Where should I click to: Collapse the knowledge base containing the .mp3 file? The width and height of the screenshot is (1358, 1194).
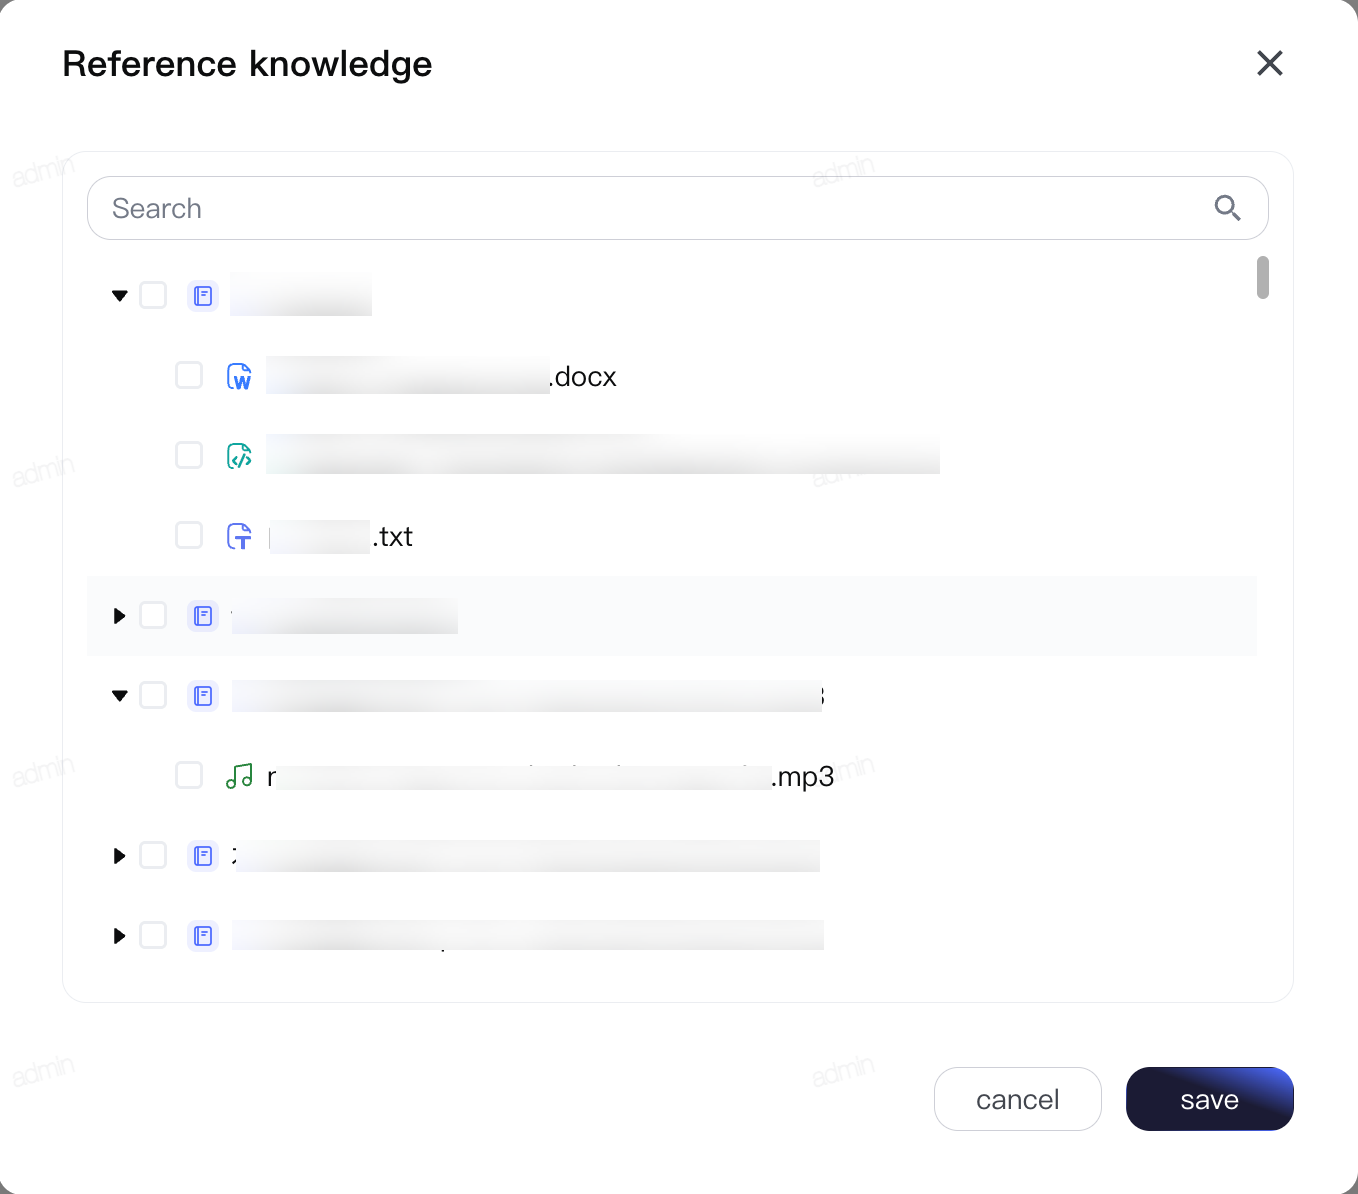(120, 696)
